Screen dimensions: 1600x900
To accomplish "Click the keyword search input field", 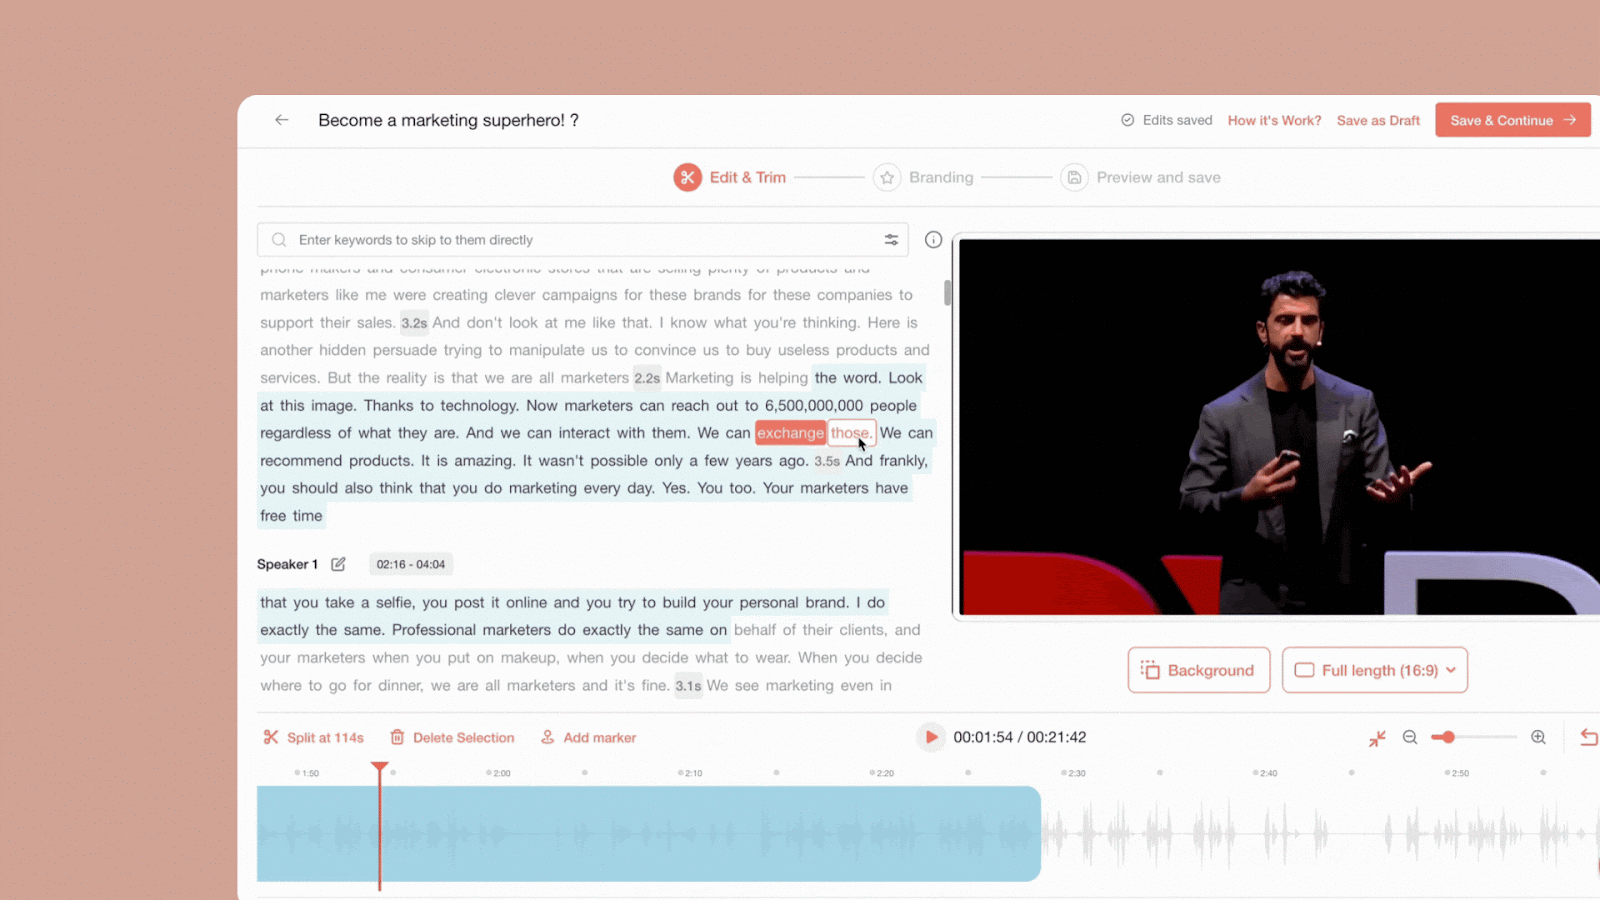I will [580, 240].
